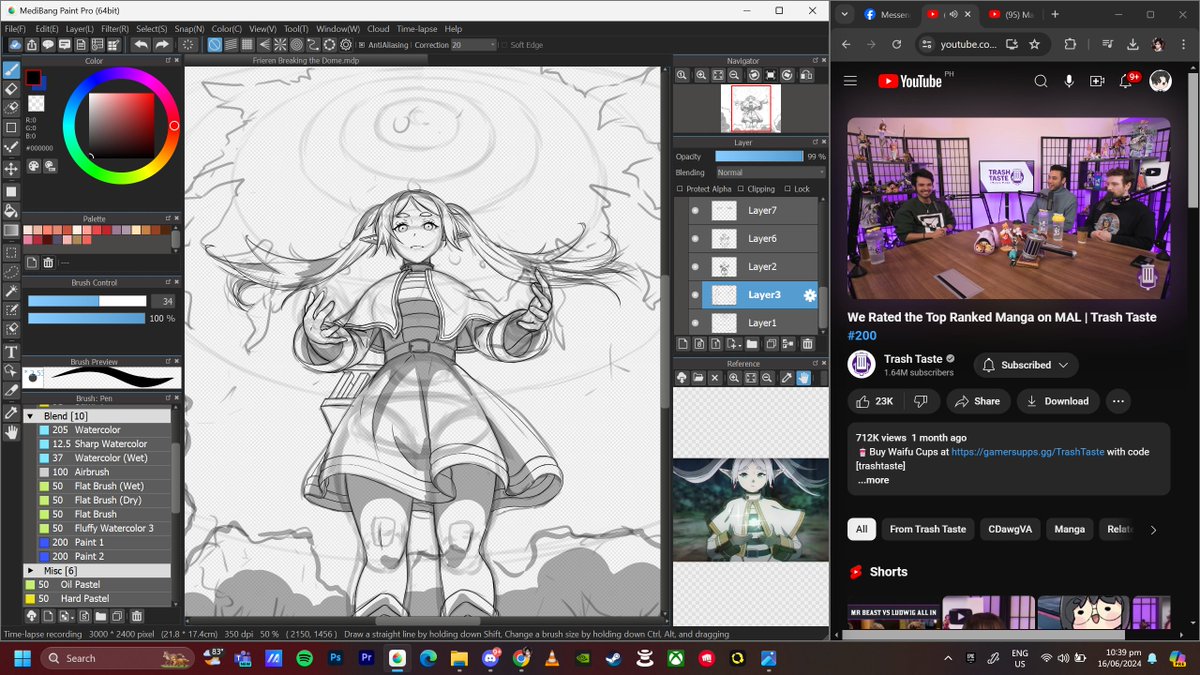
Task: Hide Layer2 visibility dot
Action: pos(695,267)
